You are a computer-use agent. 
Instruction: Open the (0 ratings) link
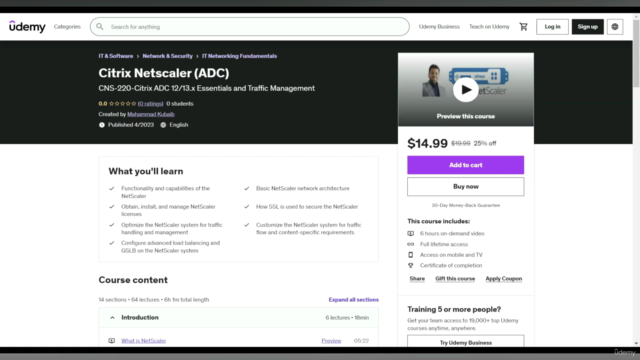pos(150,104)
